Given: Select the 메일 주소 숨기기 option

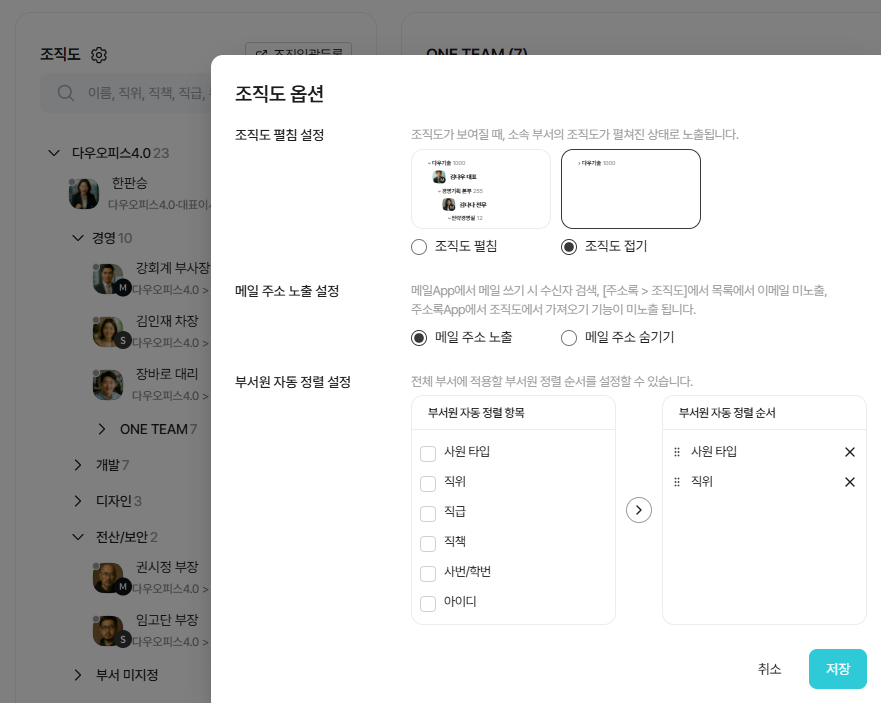Looking at the screenshot, I should click(x=569, y=338).
